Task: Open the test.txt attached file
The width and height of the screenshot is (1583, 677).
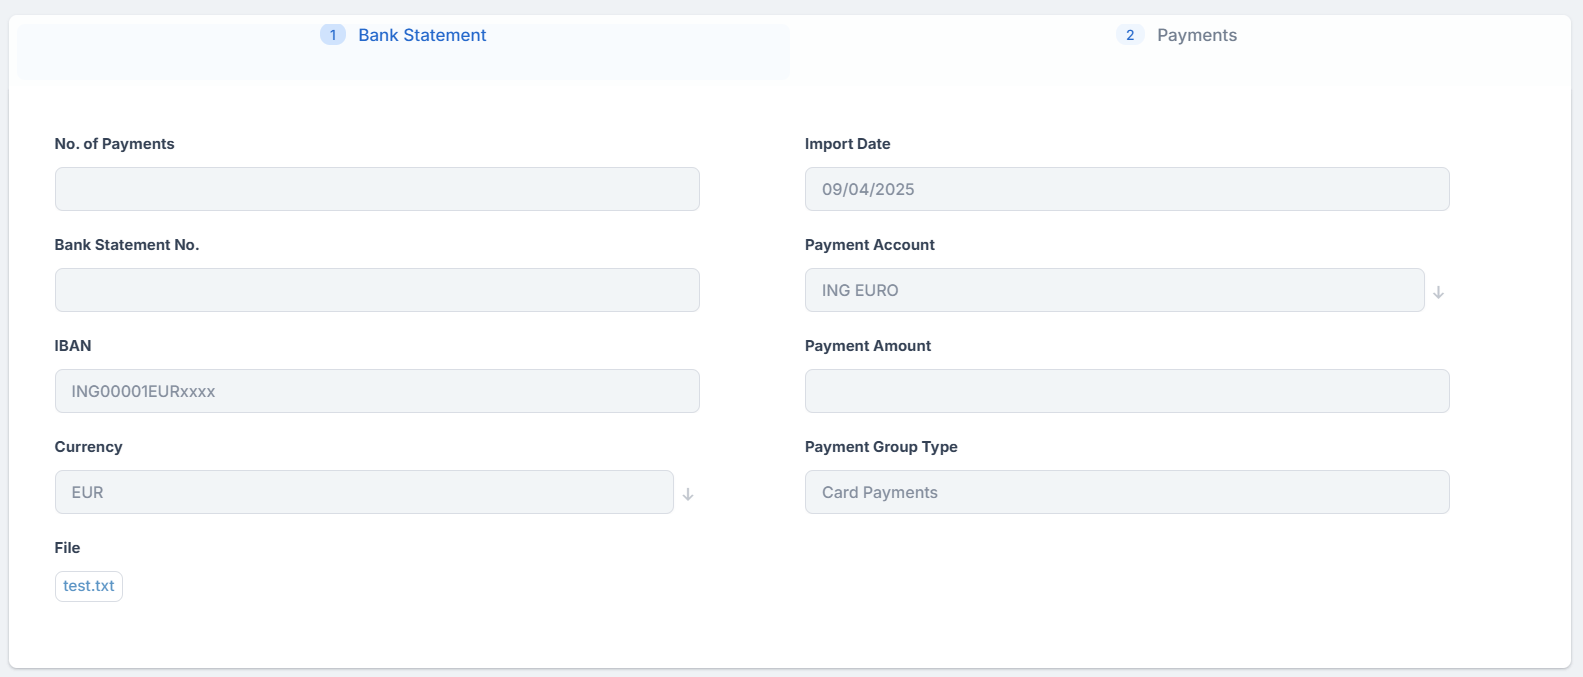Action: [x=89, y=586]
